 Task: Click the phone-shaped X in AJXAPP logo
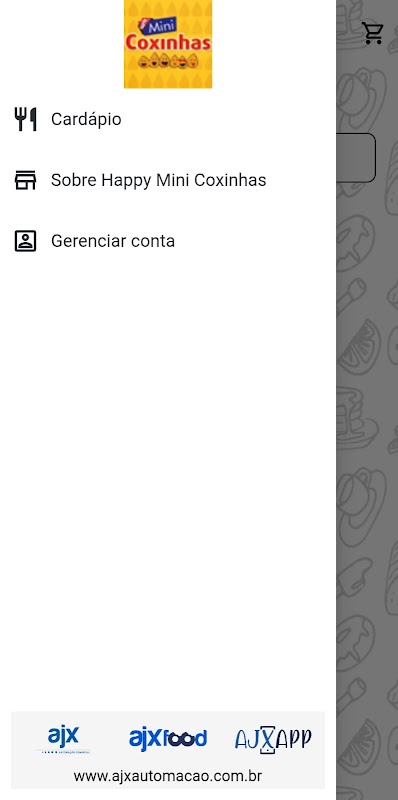(x=267, y=739)
